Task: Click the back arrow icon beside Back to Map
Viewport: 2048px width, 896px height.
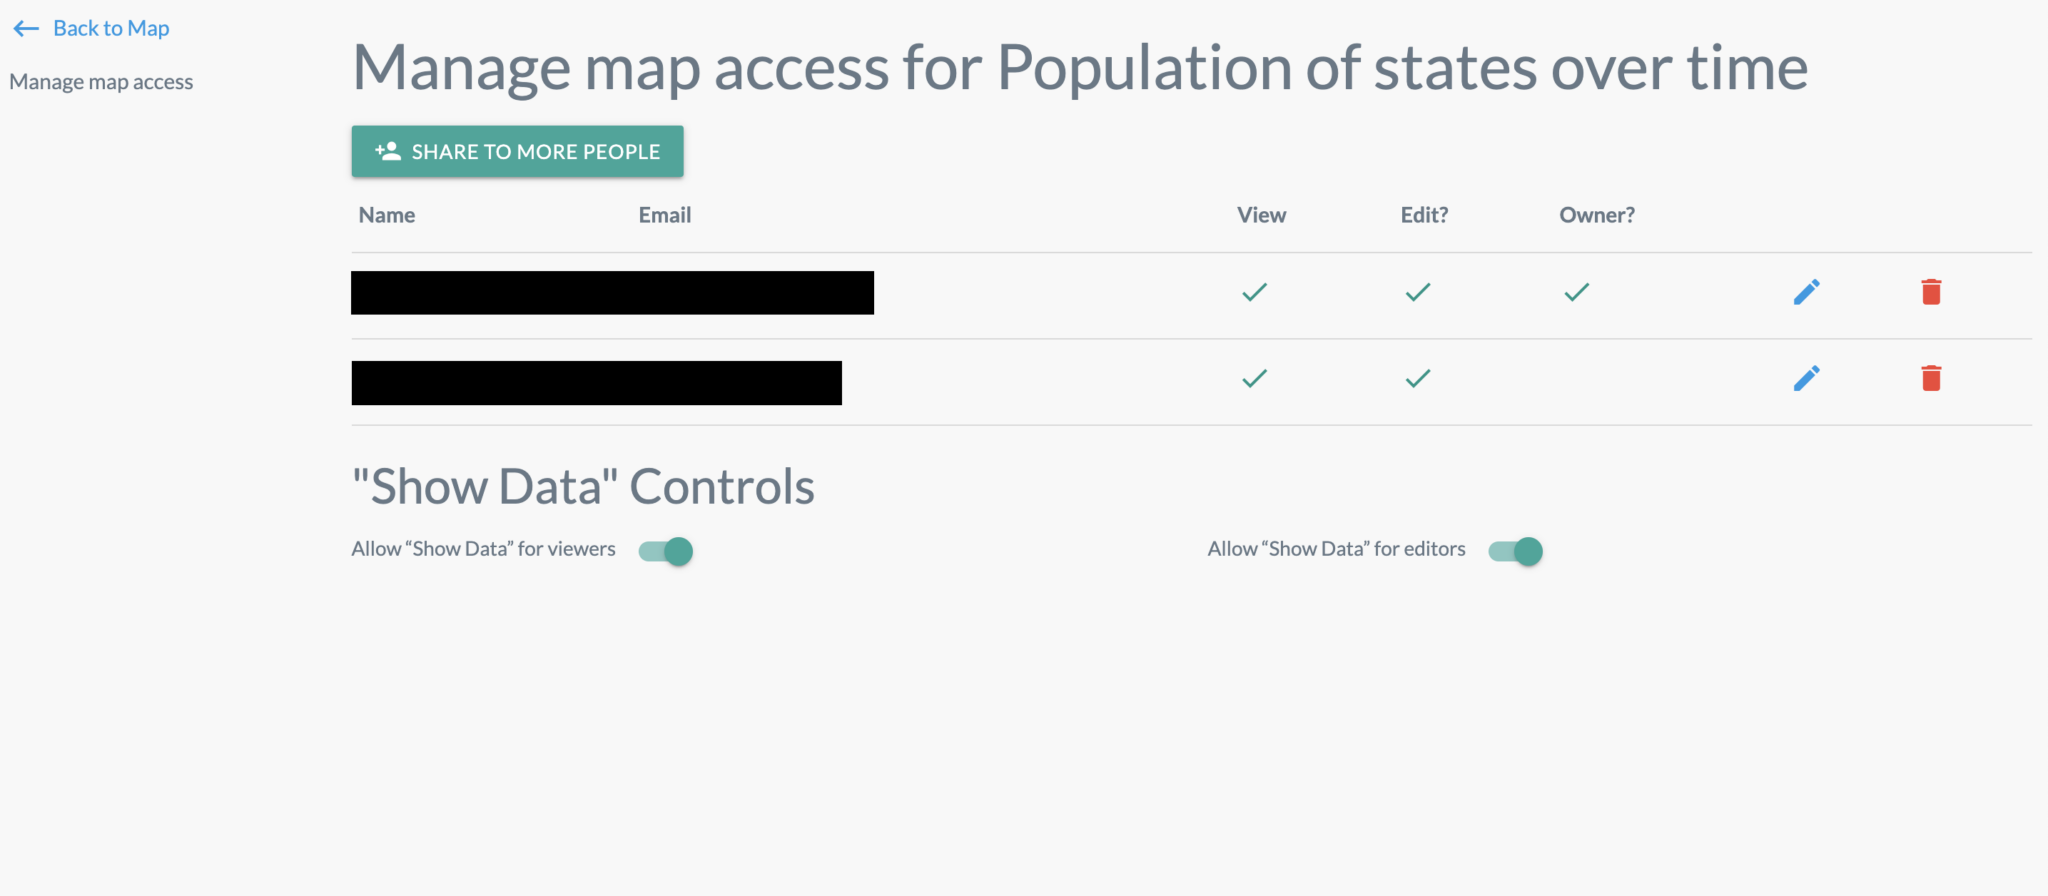Action: tap(26, 28)
